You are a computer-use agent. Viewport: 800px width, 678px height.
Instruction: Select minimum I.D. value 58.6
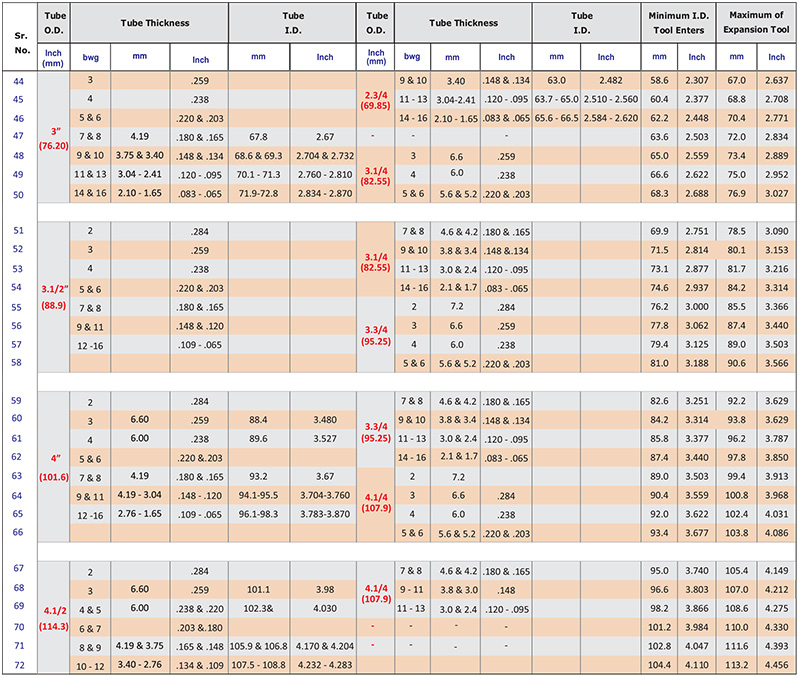coord(659,81)
